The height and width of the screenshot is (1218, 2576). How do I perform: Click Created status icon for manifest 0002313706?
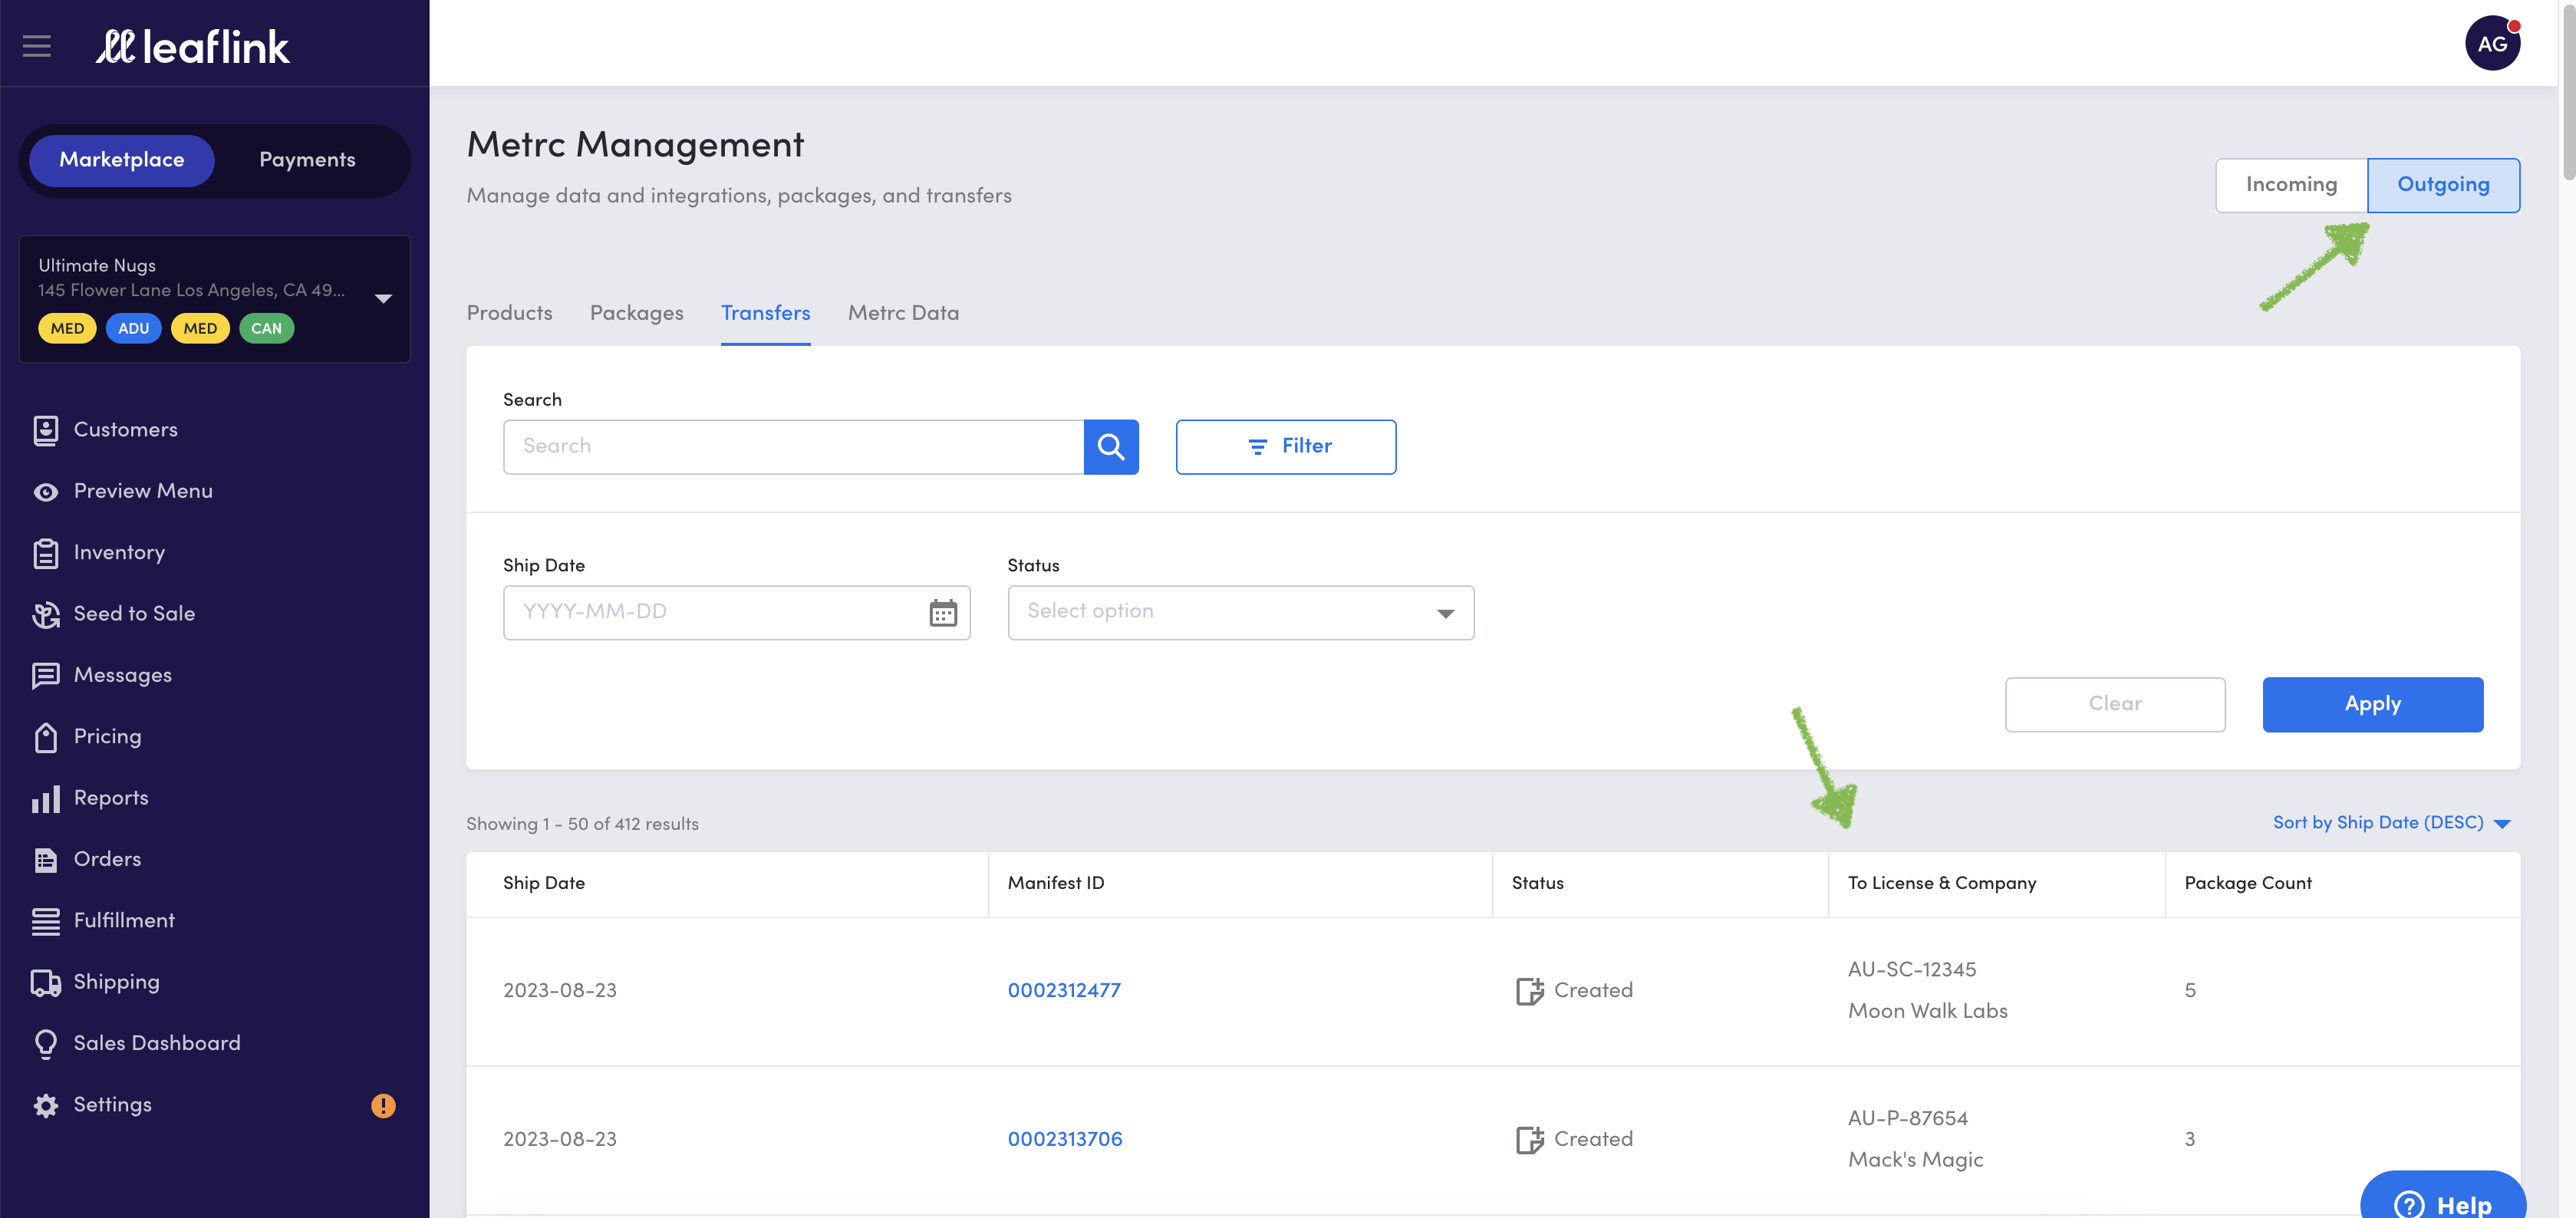coord(1529,1139)
